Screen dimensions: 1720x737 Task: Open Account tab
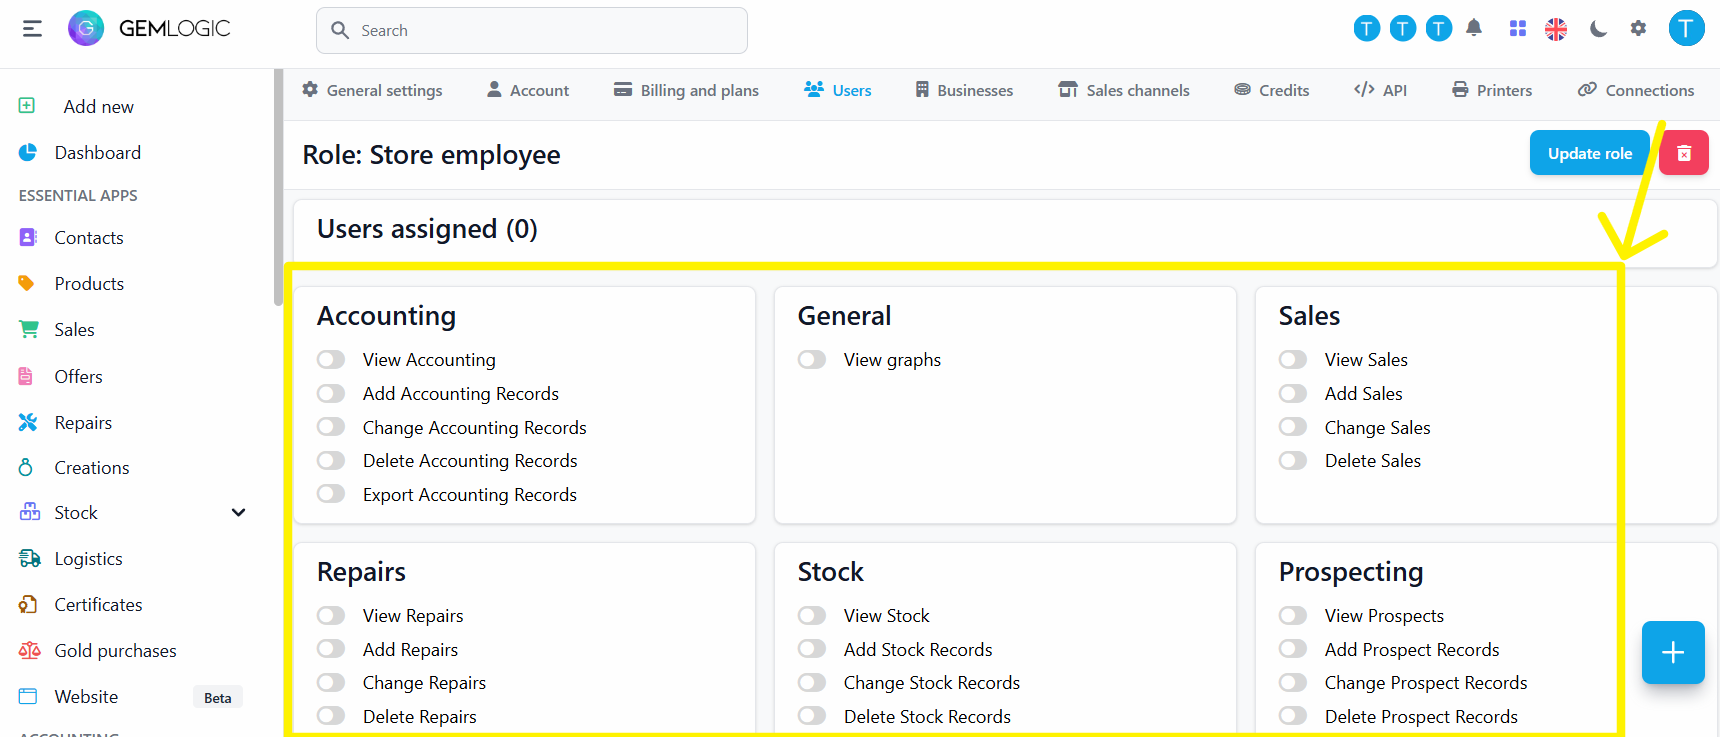pos(527,90)
